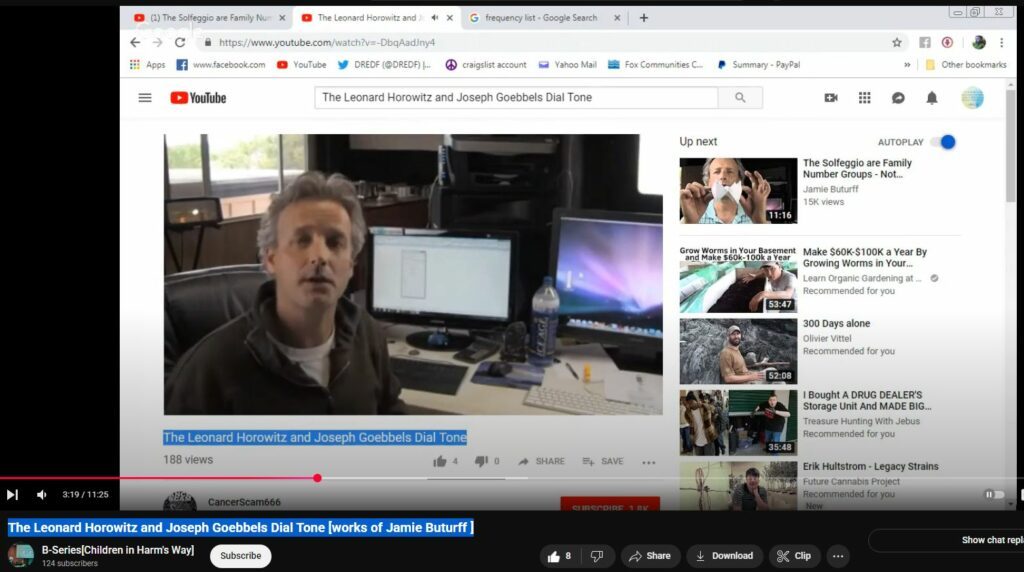Click the YouTube search magnifier button
1024x572 pixels.
pyautogui.click(x=740, y=98)
